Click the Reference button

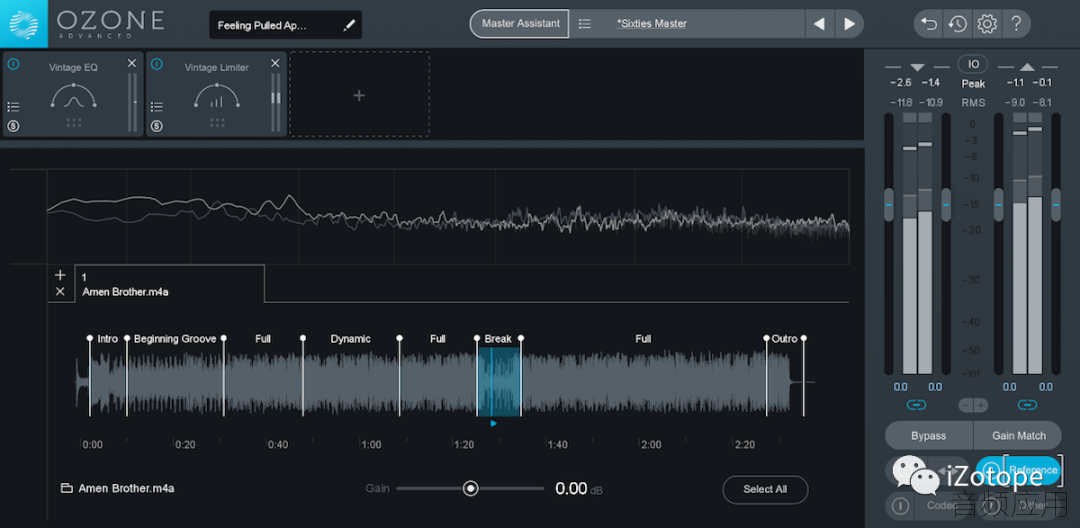(1019, 471)
